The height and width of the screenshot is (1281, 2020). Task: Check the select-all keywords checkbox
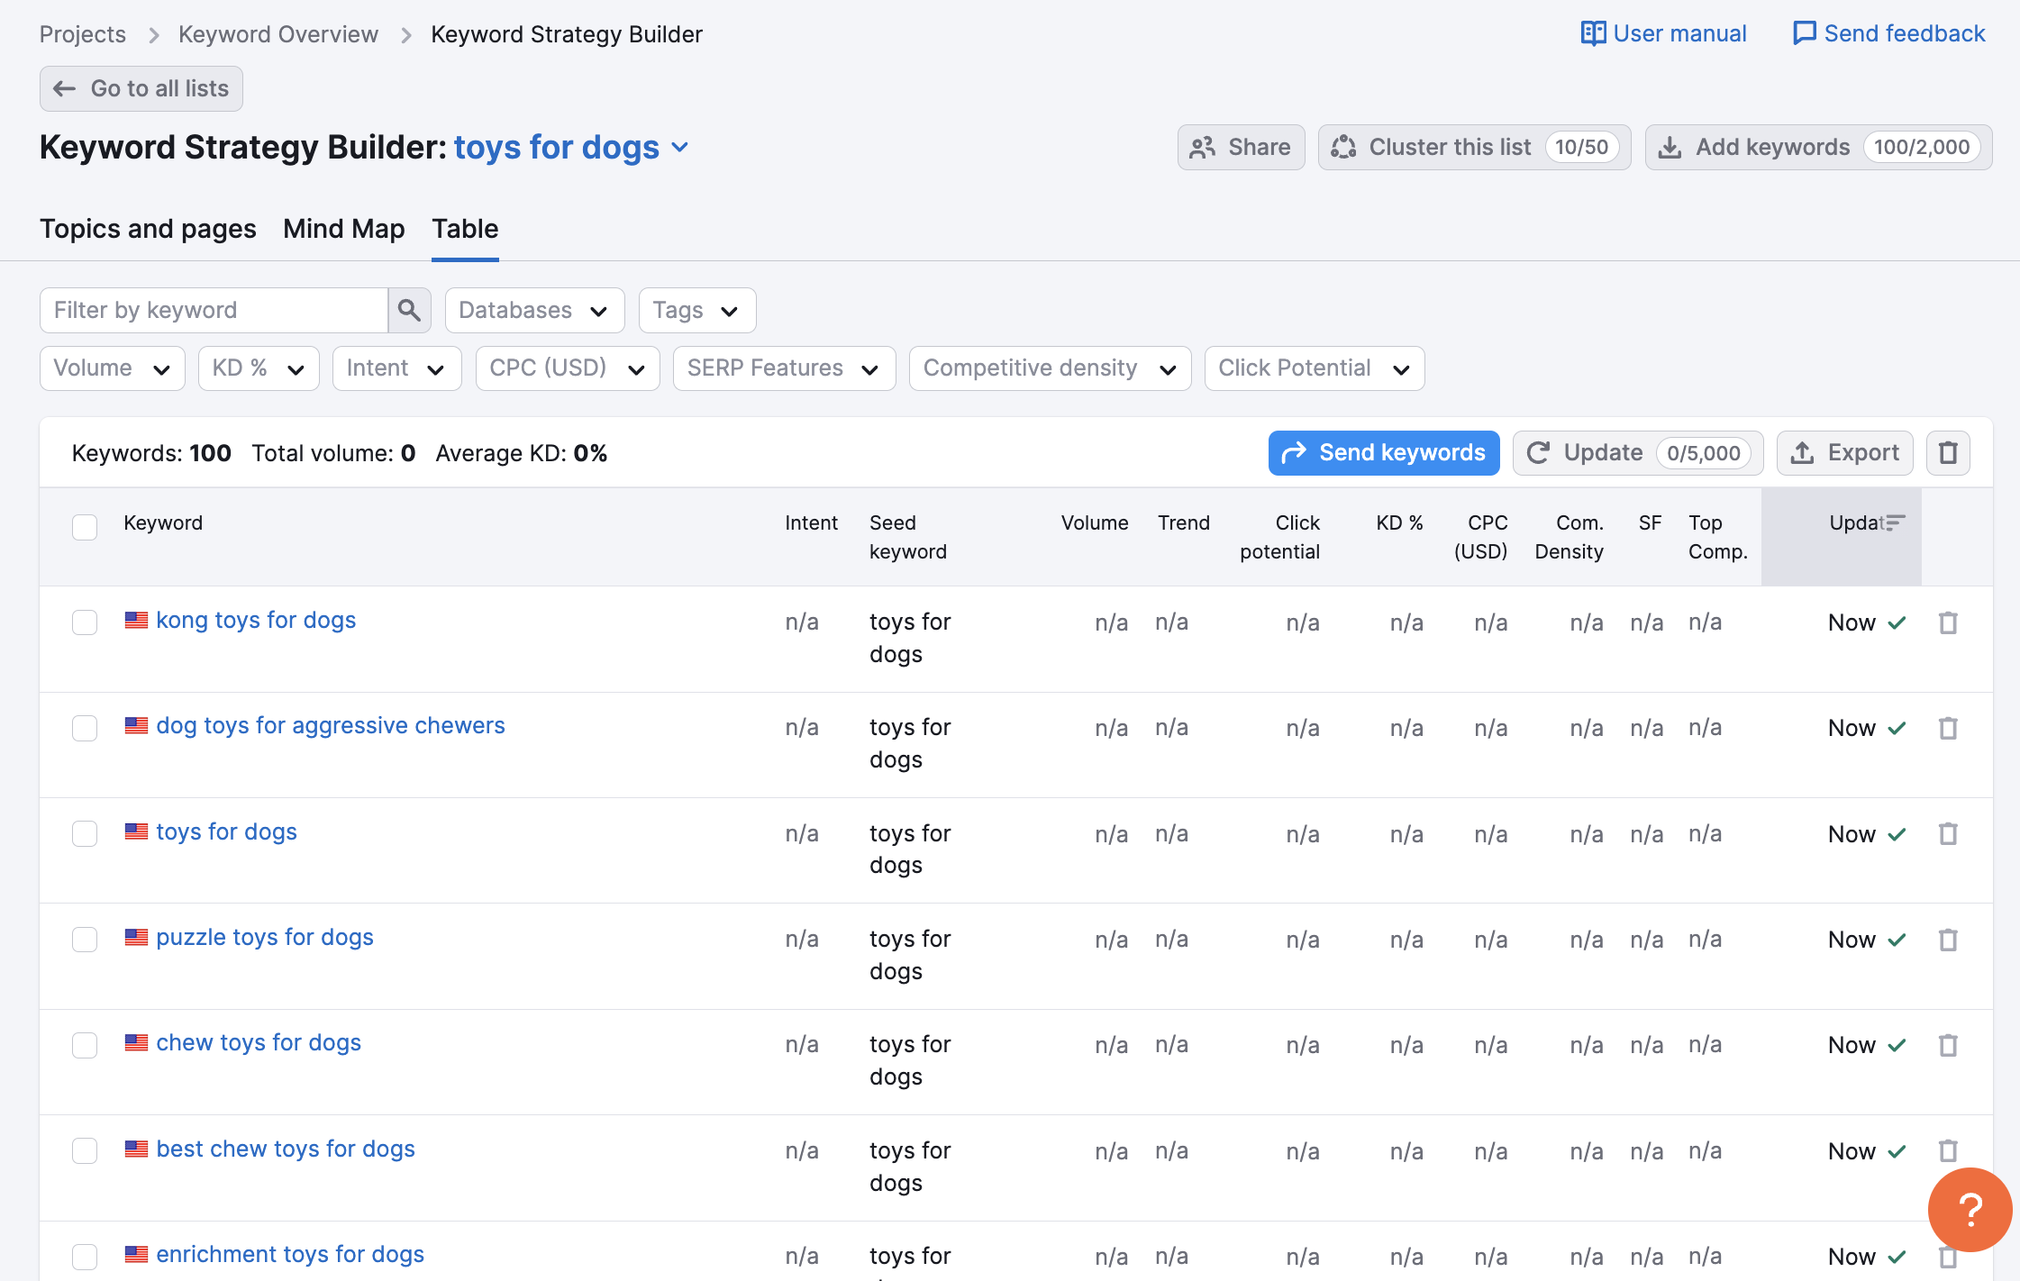point(85,526)
